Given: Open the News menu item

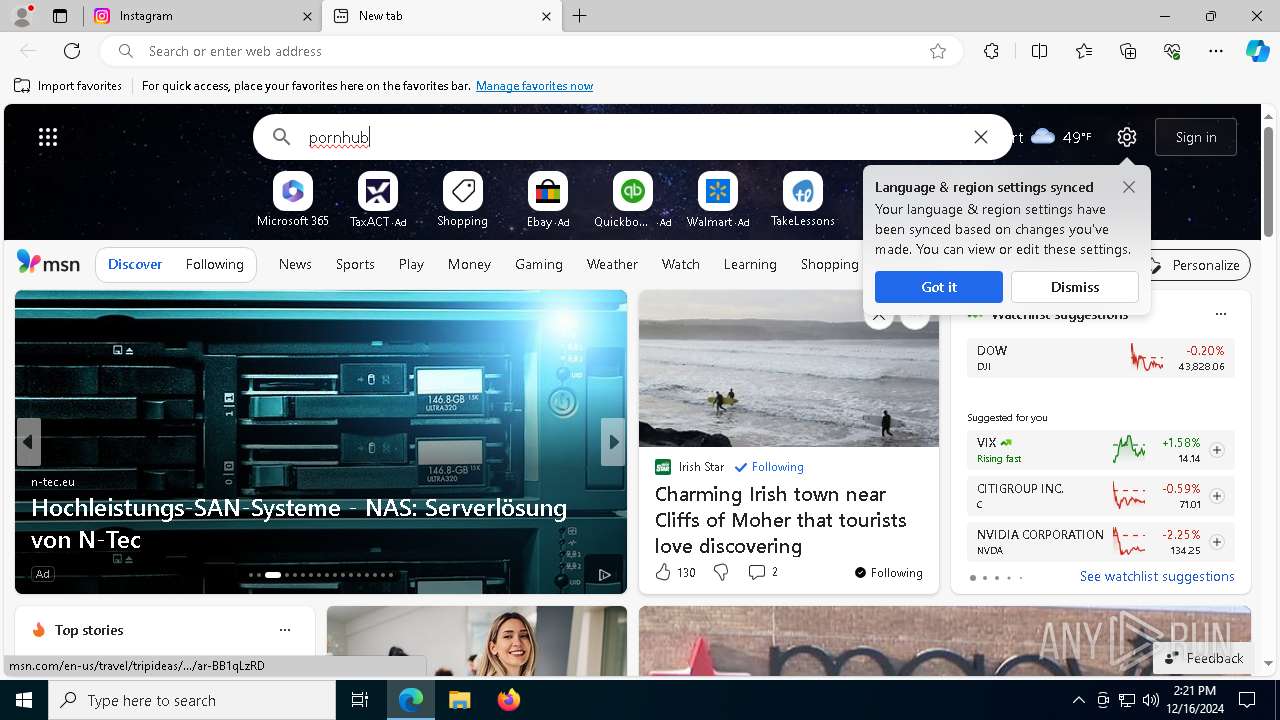Looking at the screenshot, I should tap(295, 264).
